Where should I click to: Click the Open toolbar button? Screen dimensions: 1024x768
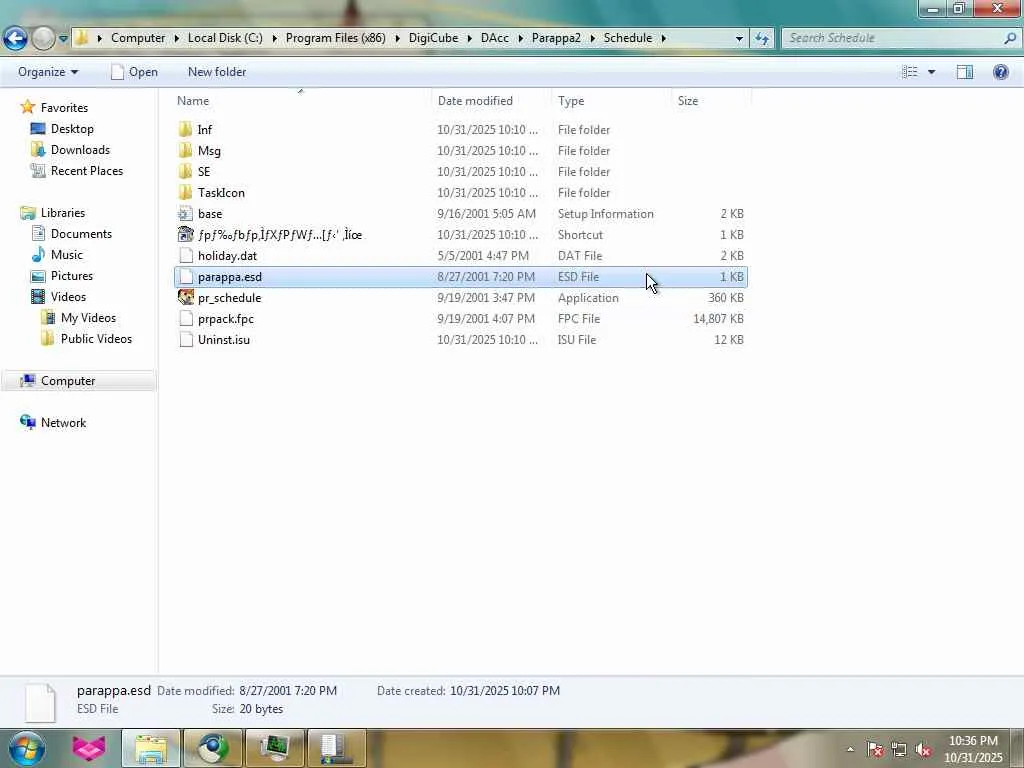(135, 72)
